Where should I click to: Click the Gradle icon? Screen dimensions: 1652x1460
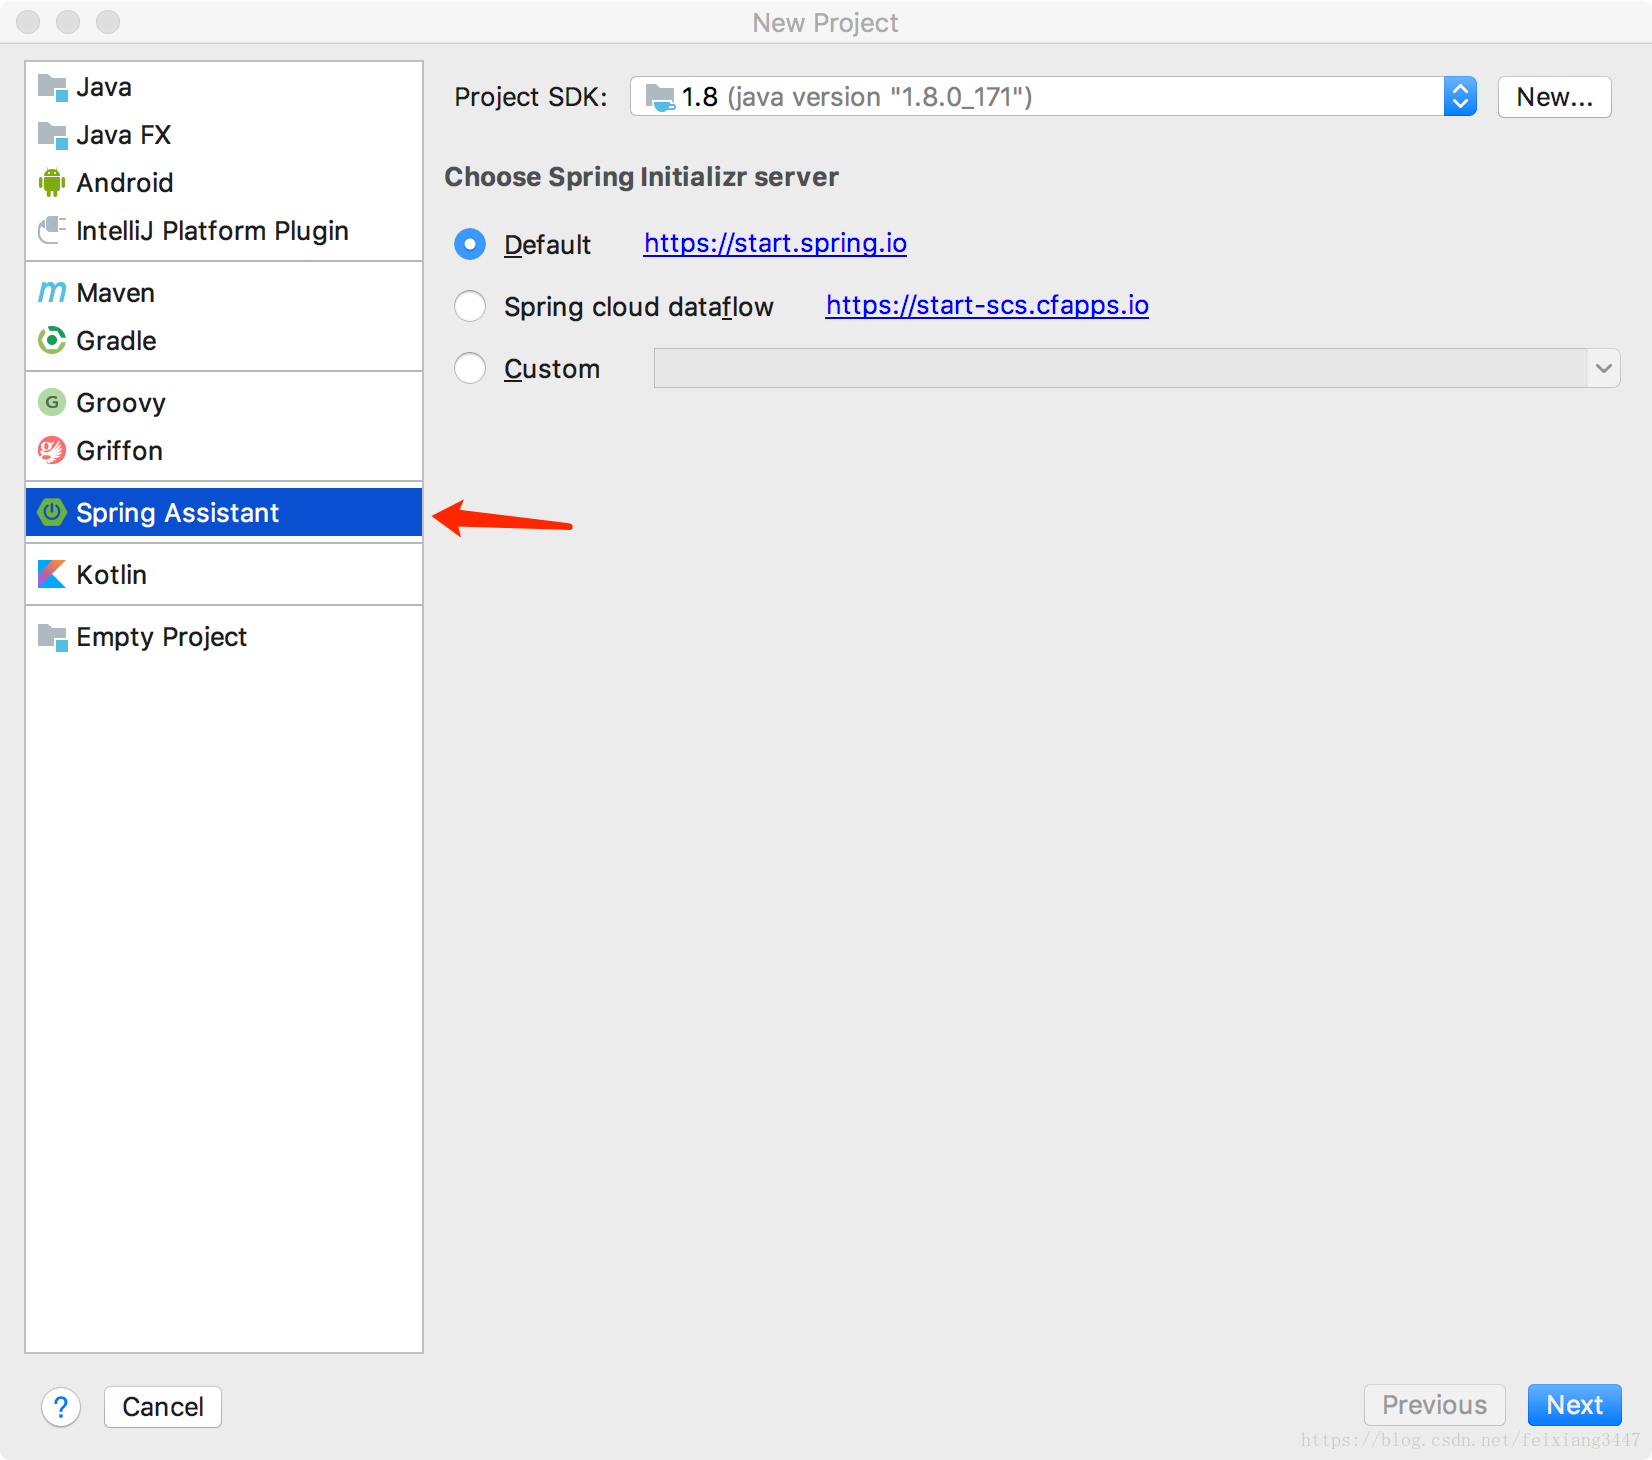(52, 341)
